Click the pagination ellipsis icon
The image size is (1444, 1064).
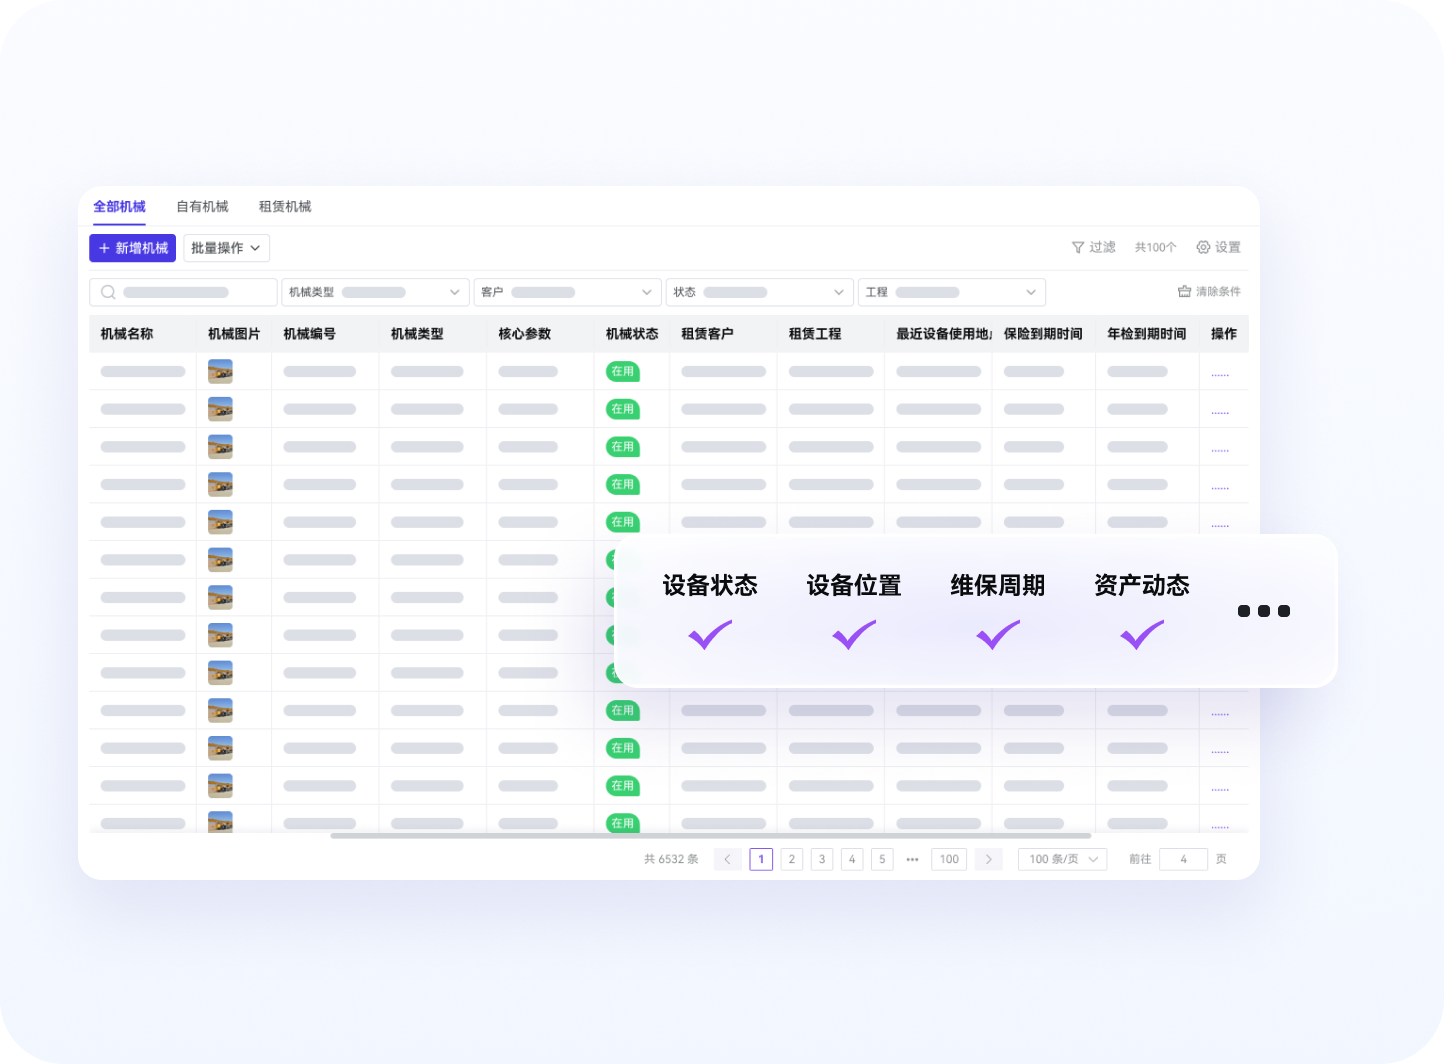[912, 859]
